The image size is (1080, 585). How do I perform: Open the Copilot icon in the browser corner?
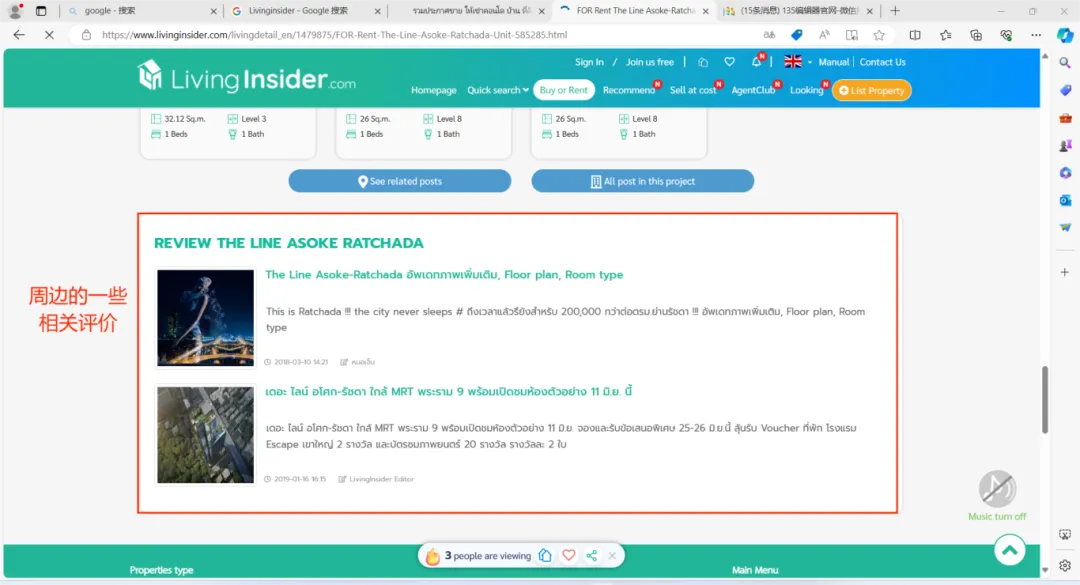[x=1065, y=34]
